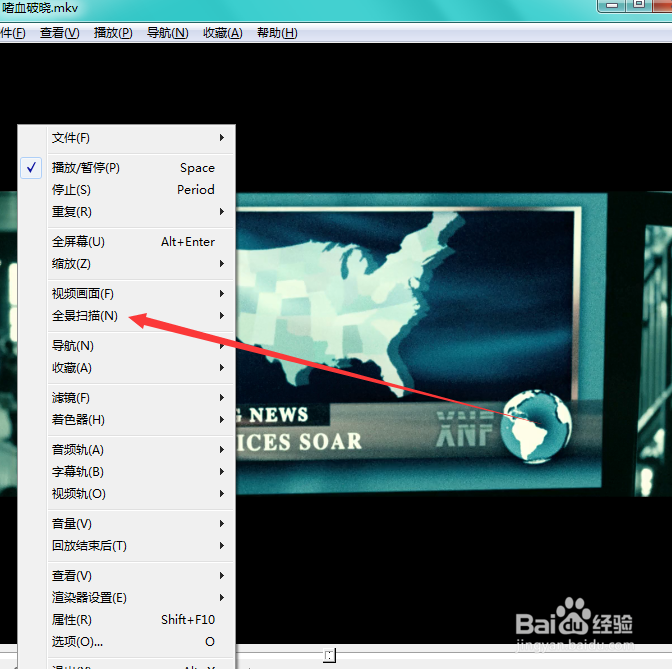Image resolution: width=672 pixels, height=669 pixels.
Task: Open the 音量(V) submenu
Action: 140,524
